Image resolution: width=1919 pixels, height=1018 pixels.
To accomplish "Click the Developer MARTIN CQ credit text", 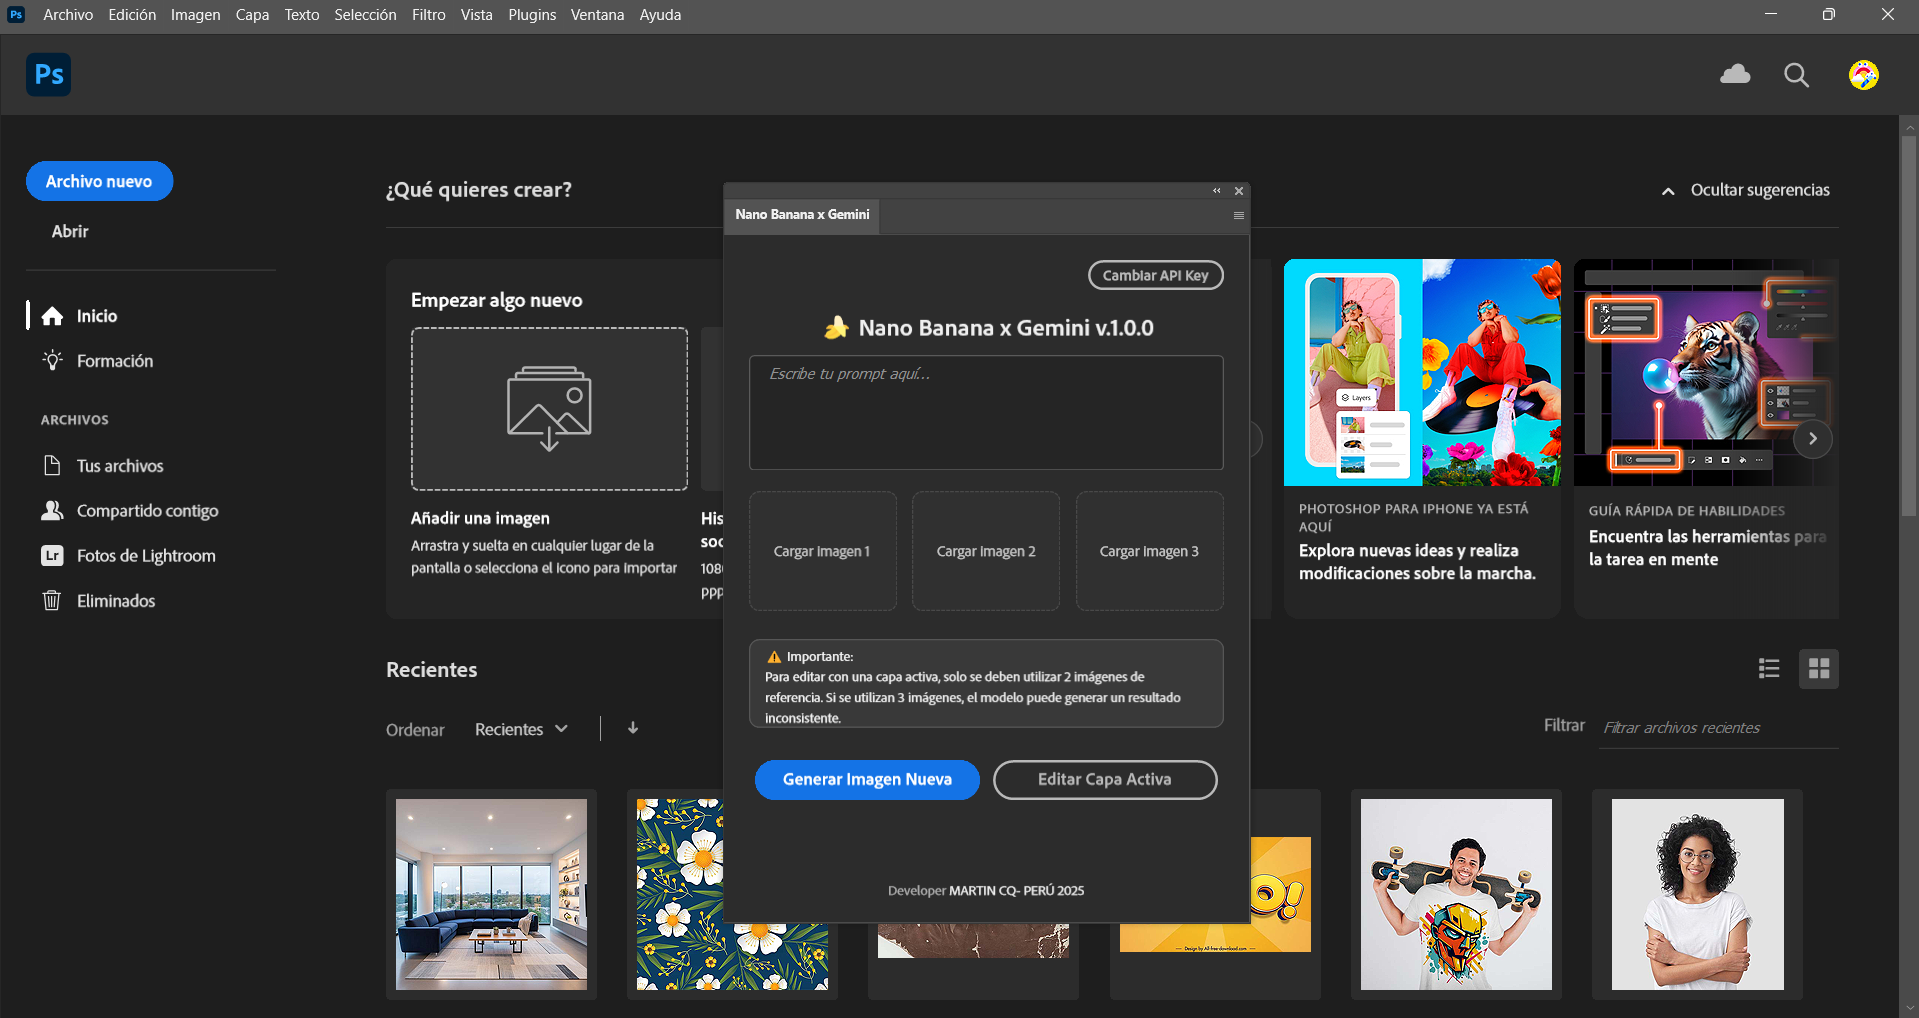I will click(986, 890).
